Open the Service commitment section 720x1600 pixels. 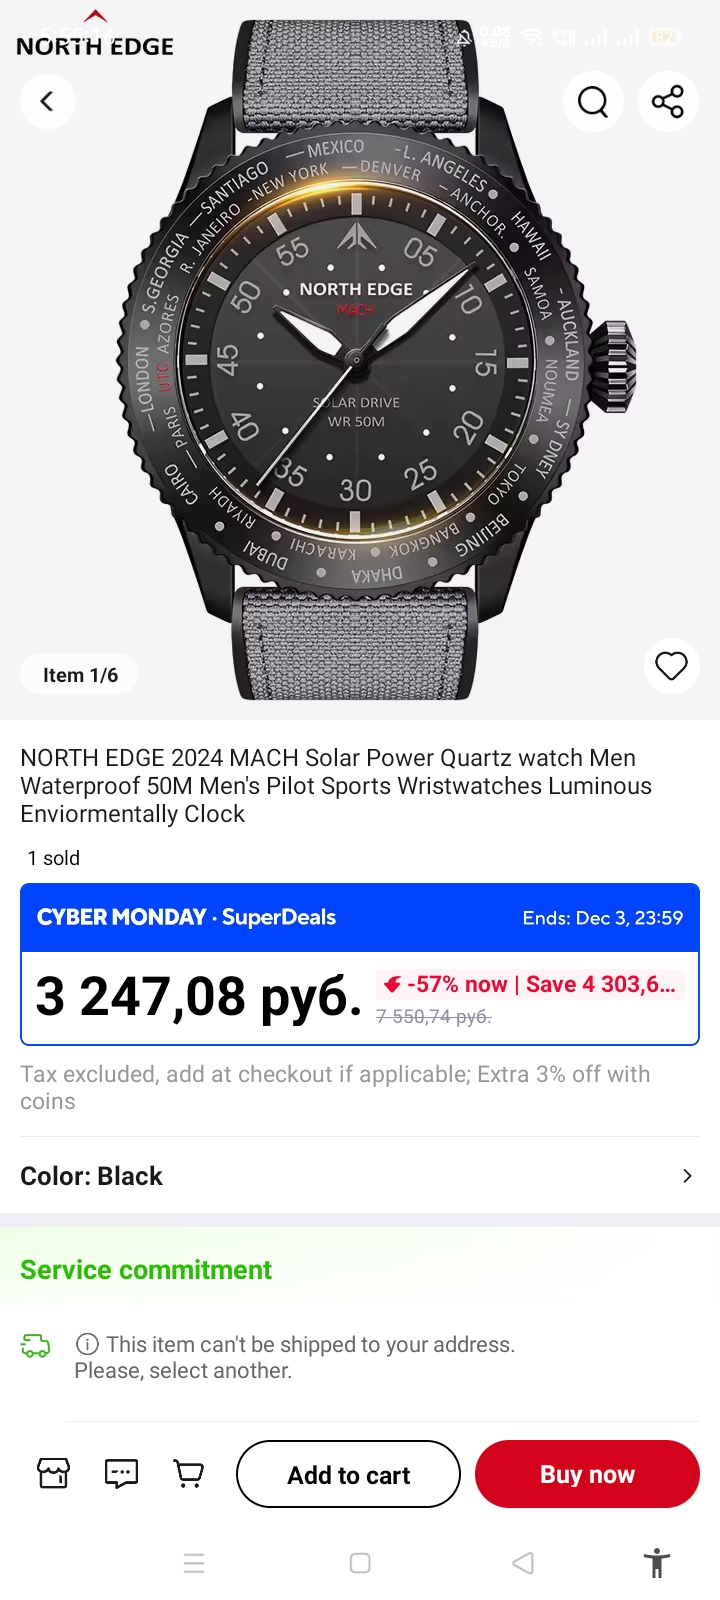point(146,1270)
